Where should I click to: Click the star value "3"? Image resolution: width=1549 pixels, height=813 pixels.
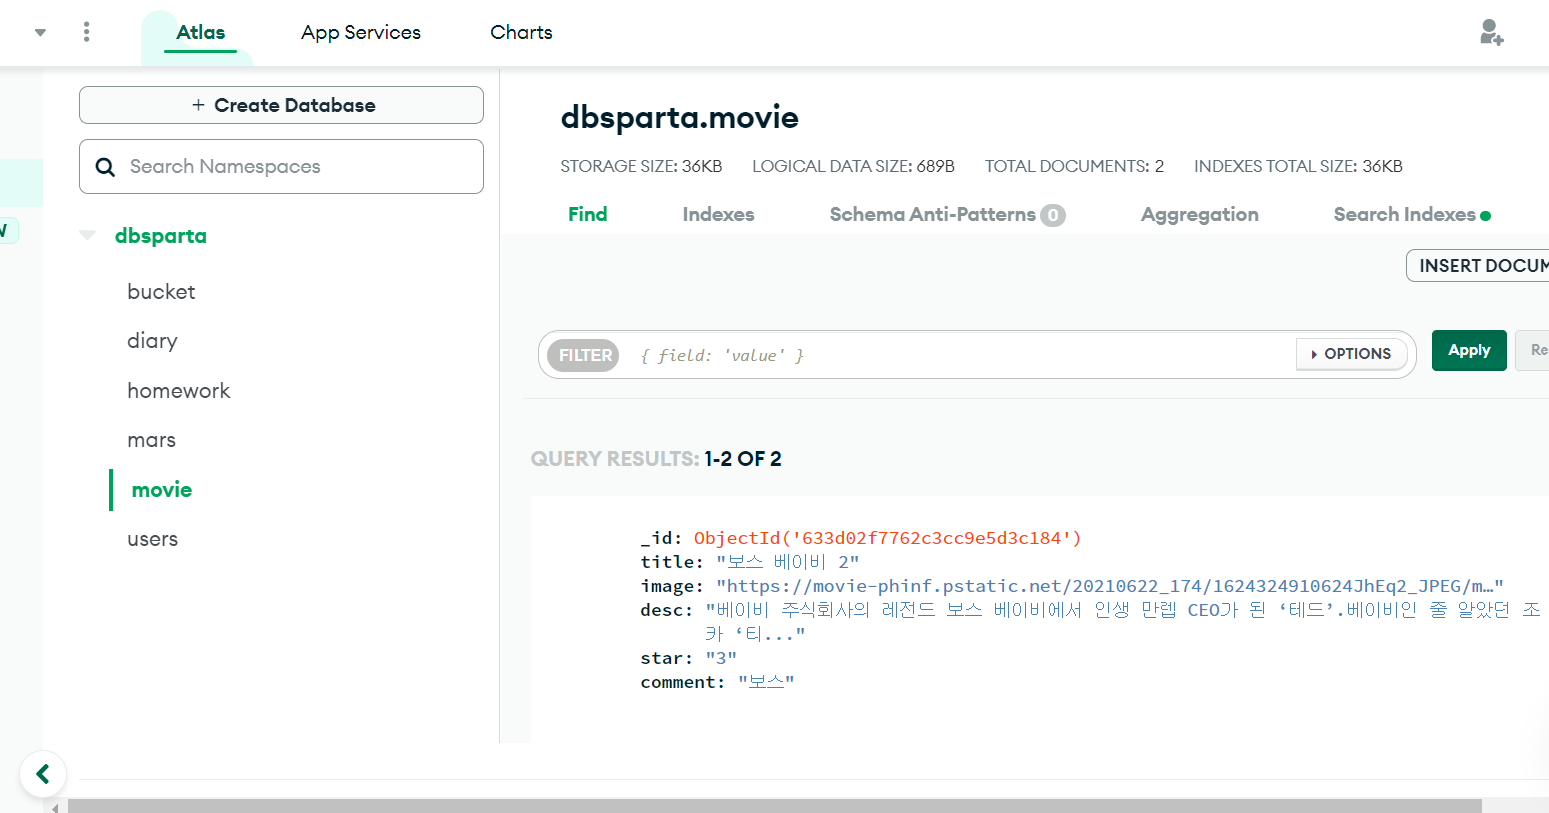[x=721, y=658]
